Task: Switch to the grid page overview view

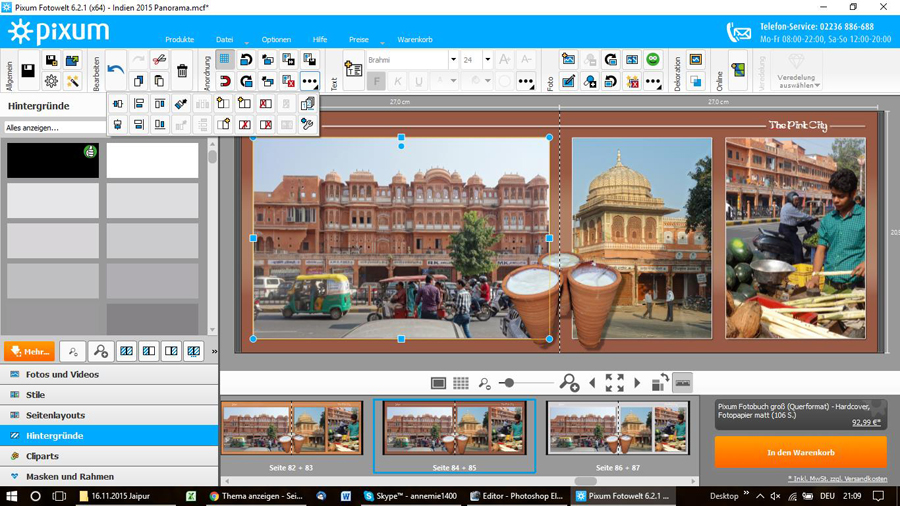Action: pyautogui.click(x=460, y=383)
